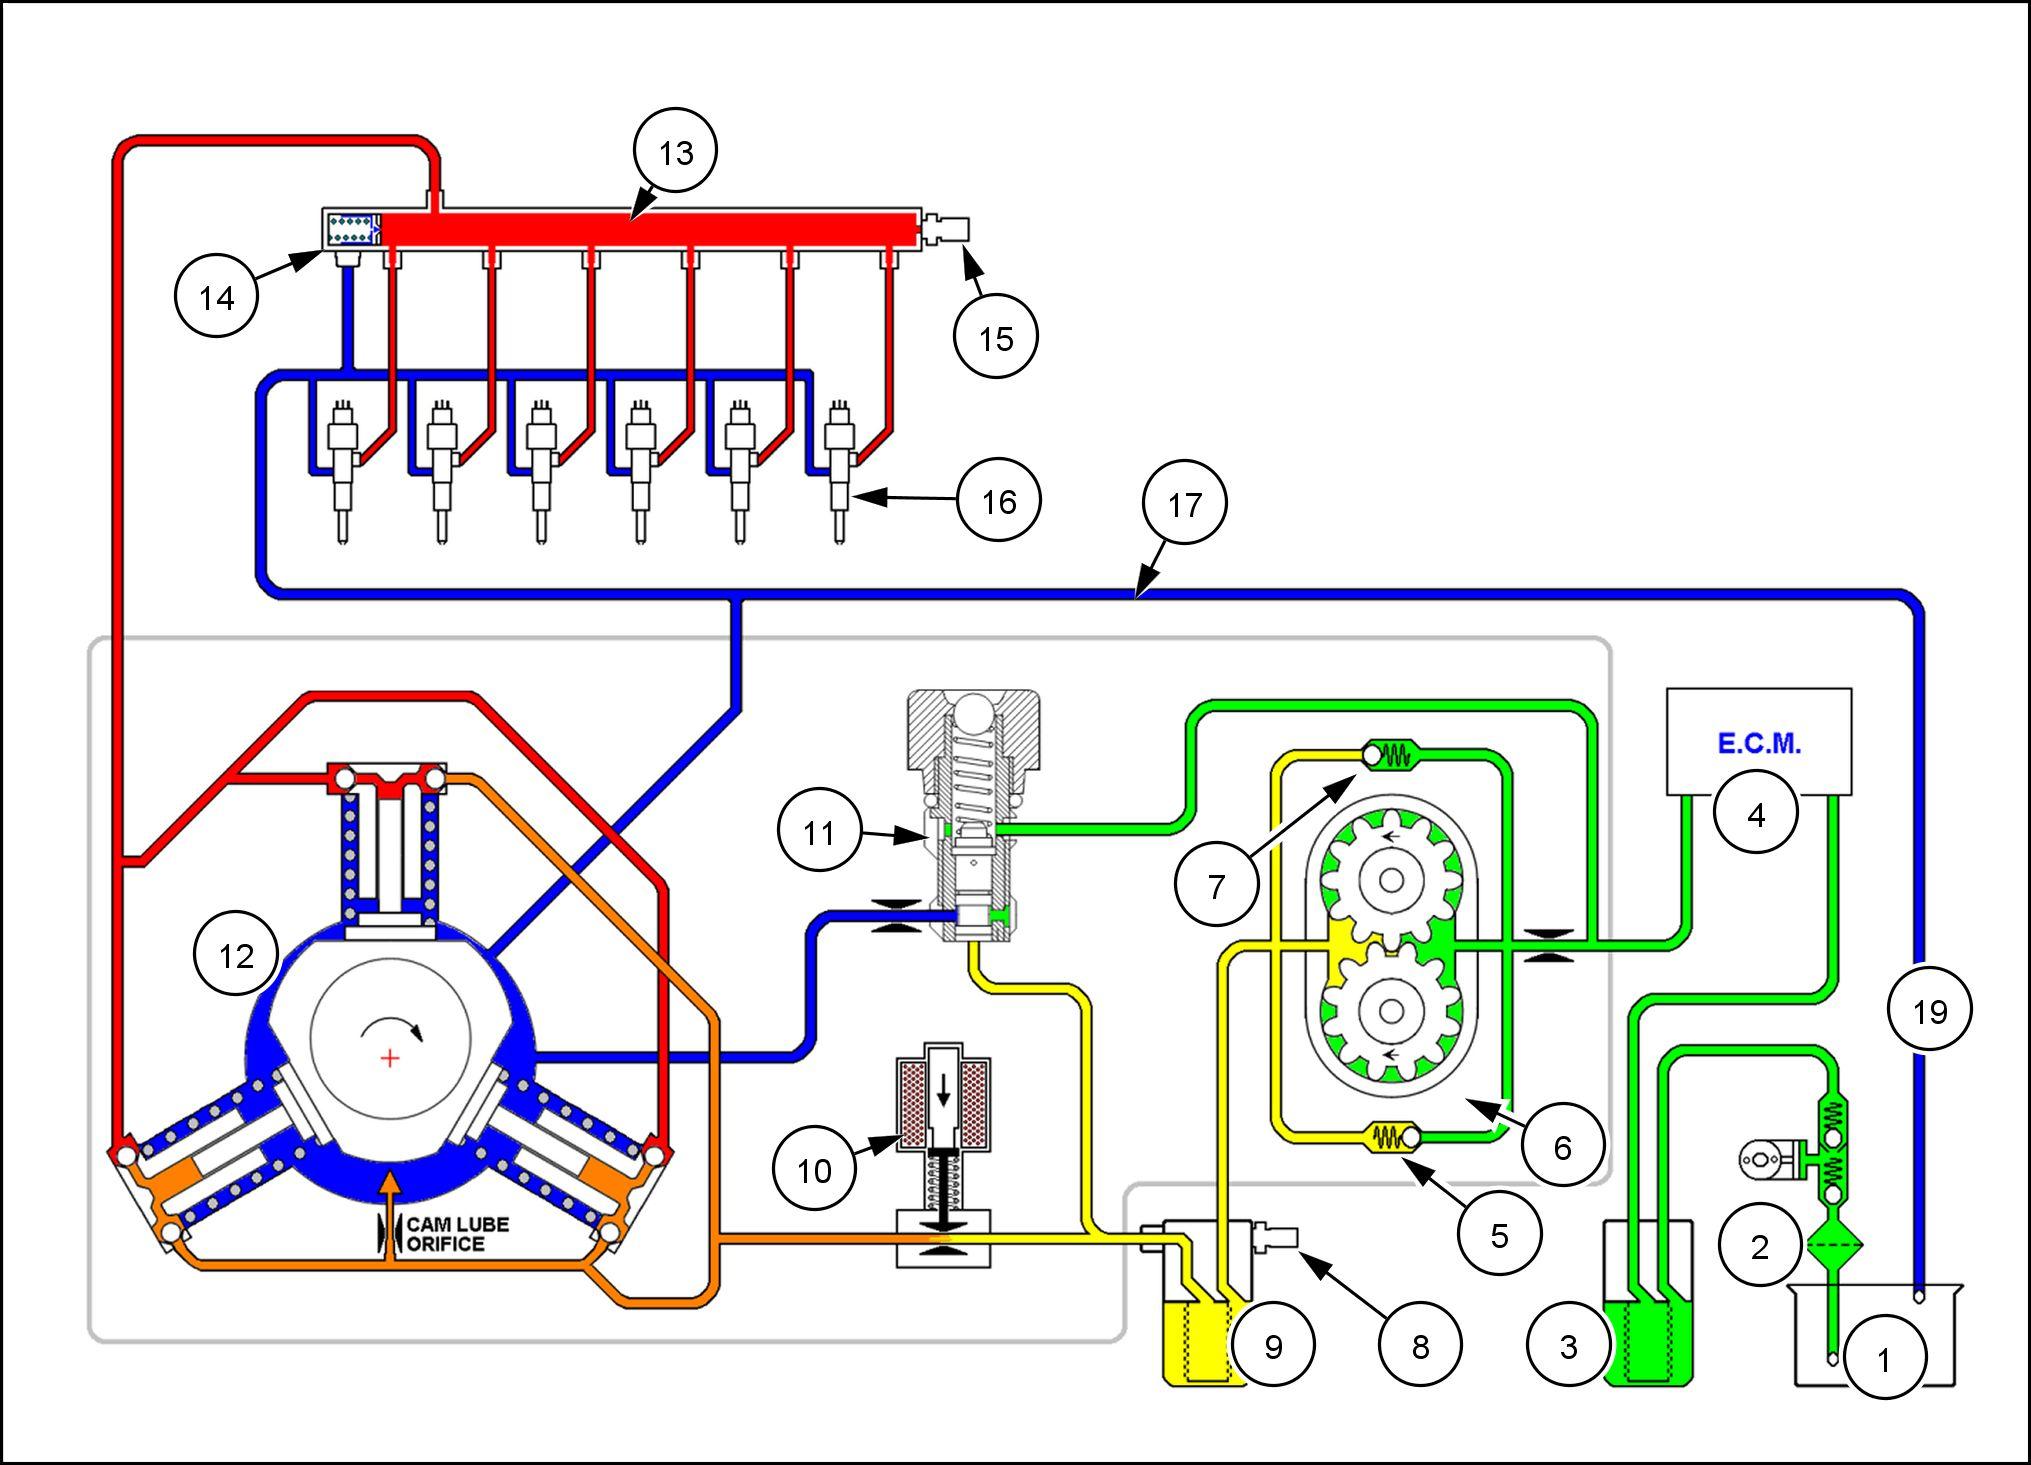This screenshot has height=1465, width=2031.
Task: Click callout circle number 19
Action: pos(1929,1011)
